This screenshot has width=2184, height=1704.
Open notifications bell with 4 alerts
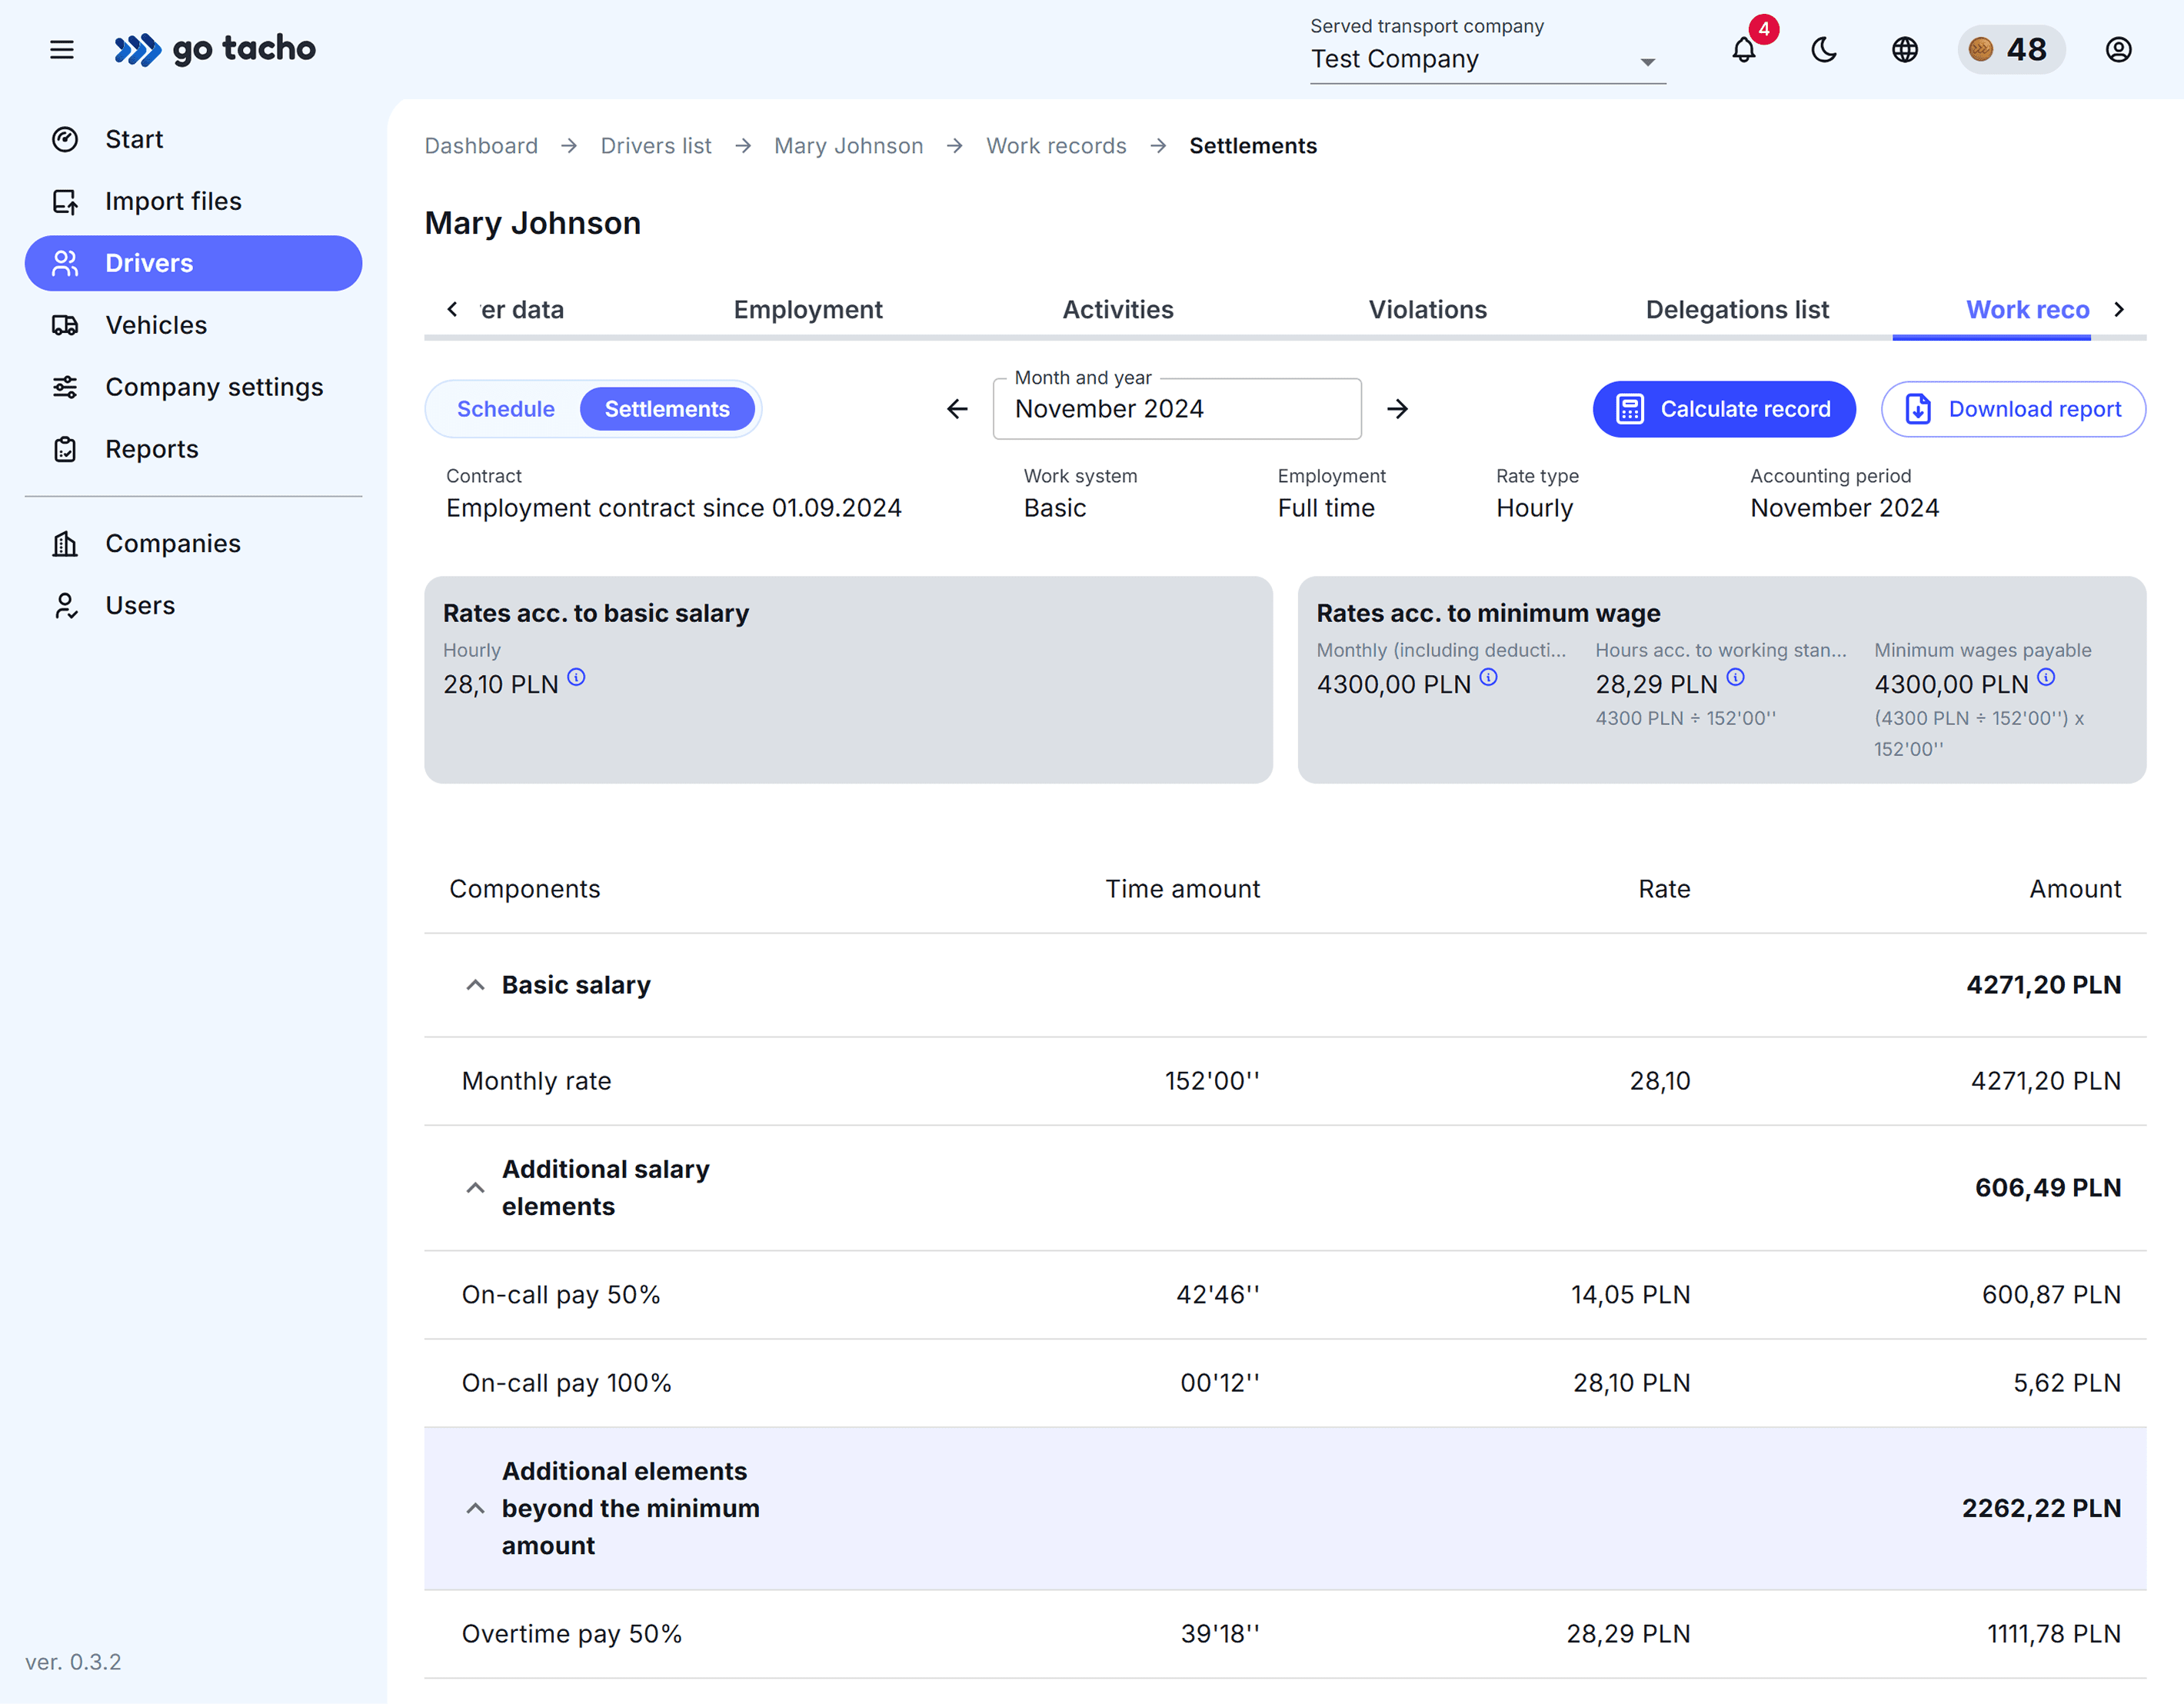click(x=1744, y=49)
